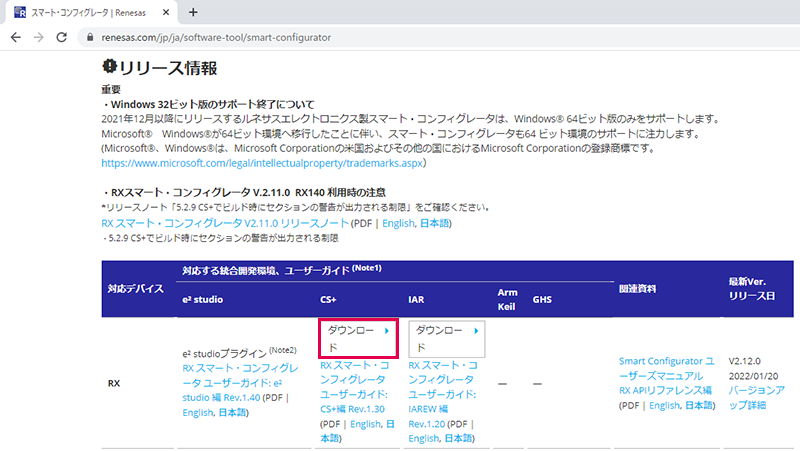Open English link under IAREW user guide

pos(423,439)
